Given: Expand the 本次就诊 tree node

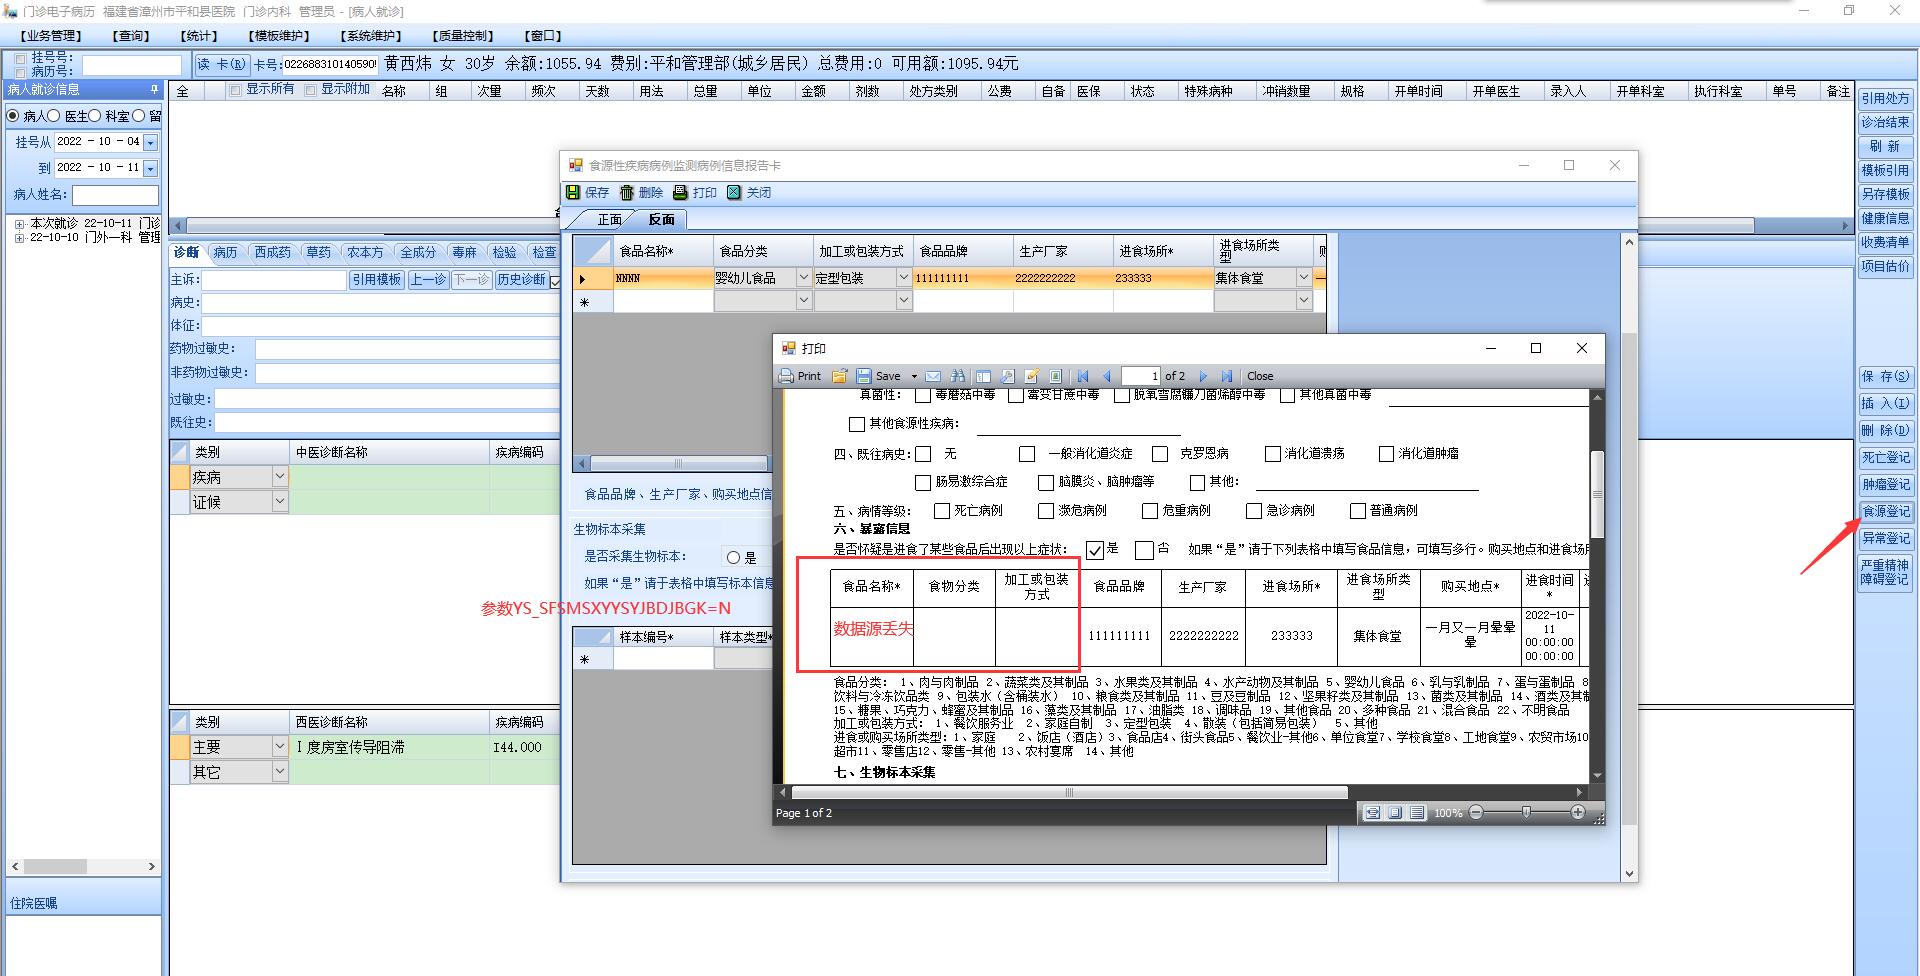Looking at the screenshot, I should 19,224.
